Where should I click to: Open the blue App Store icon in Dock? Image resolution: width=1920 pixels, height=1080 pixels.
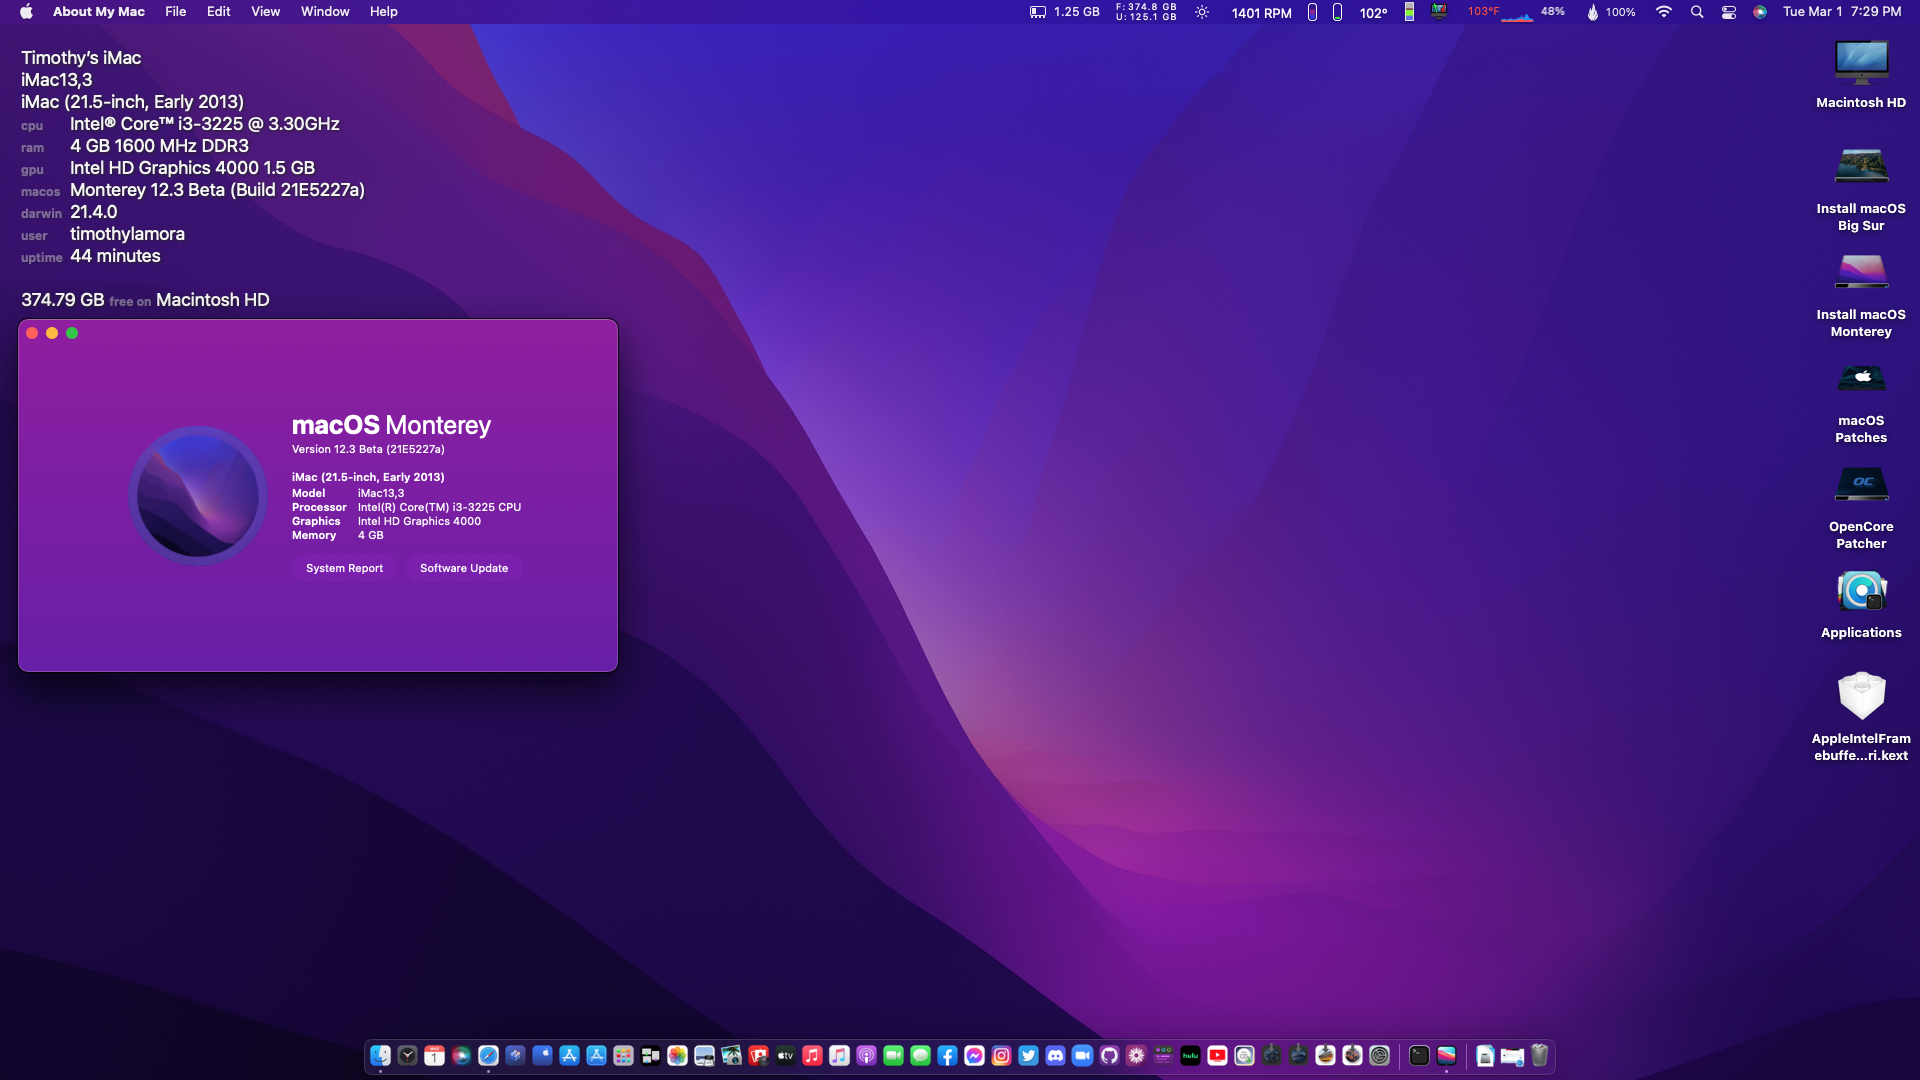pyautogui.click(x=570, y=1055)
